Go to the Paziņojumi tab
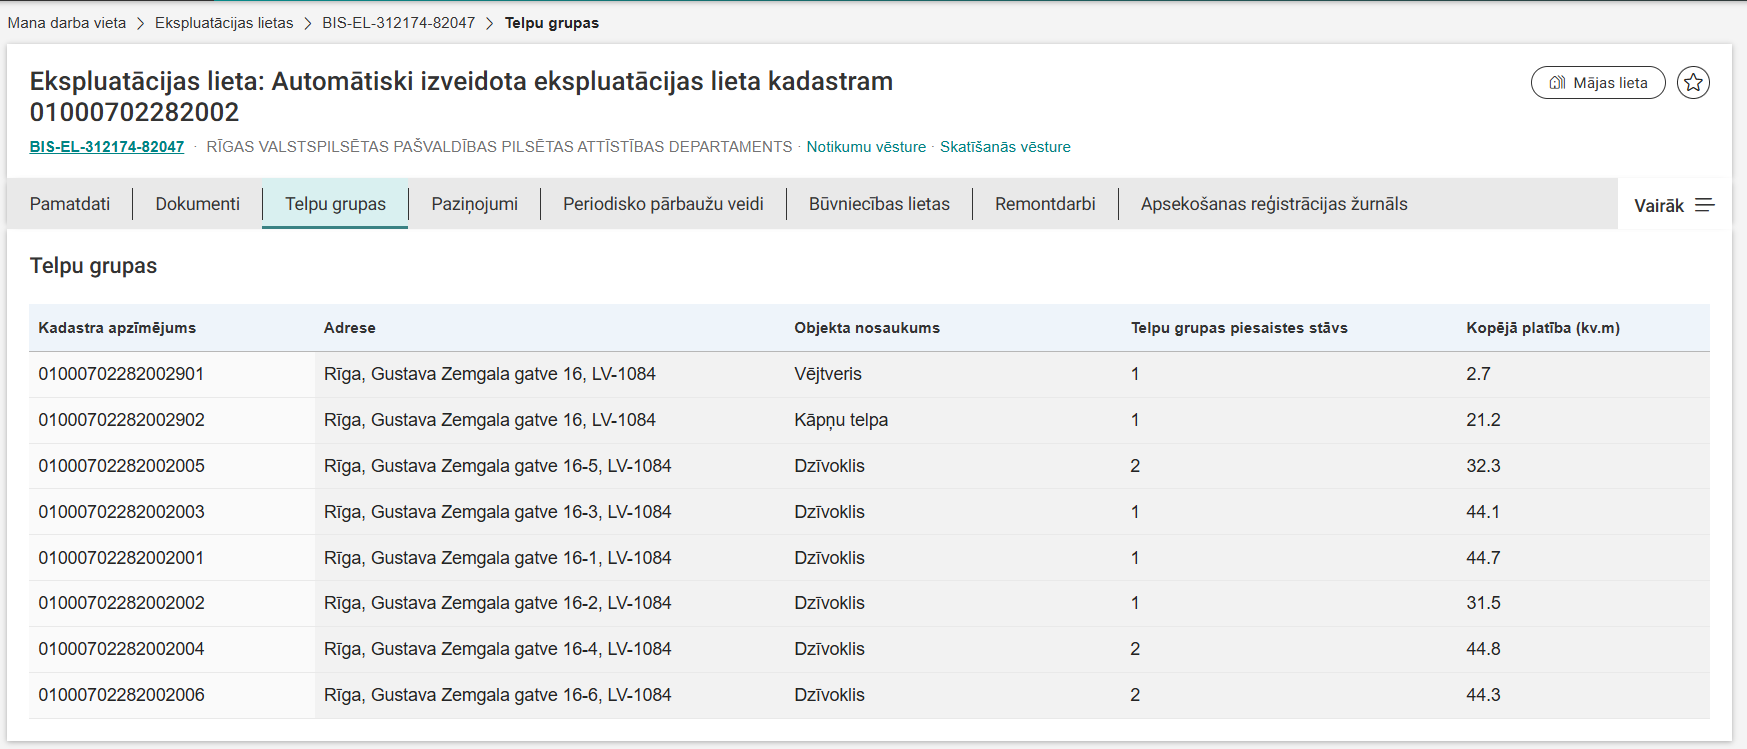The width and height of the screenshot is (1747, 749). point(474,204)
